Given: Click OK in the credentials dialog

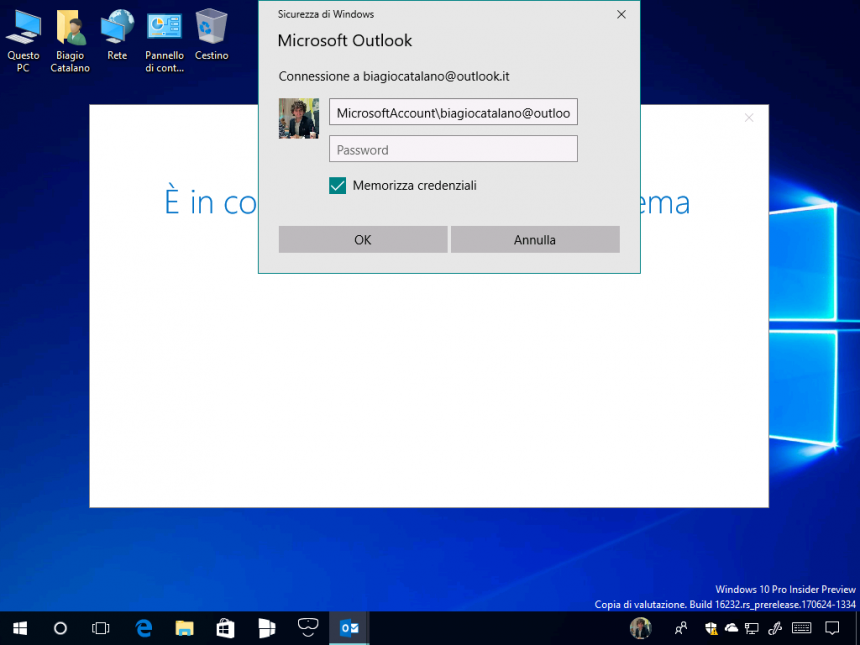Looking at the screenshot, I should 363,240.
